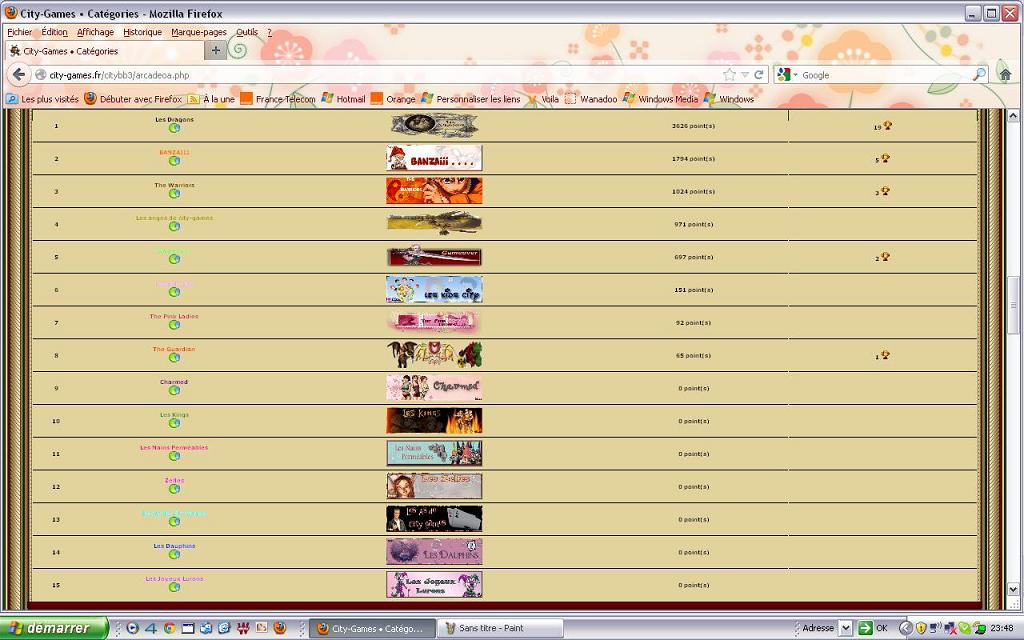Click the trophy icon in The Warriors row
The width and height of the screenshot is (1024, 640).
pos(886,191)
